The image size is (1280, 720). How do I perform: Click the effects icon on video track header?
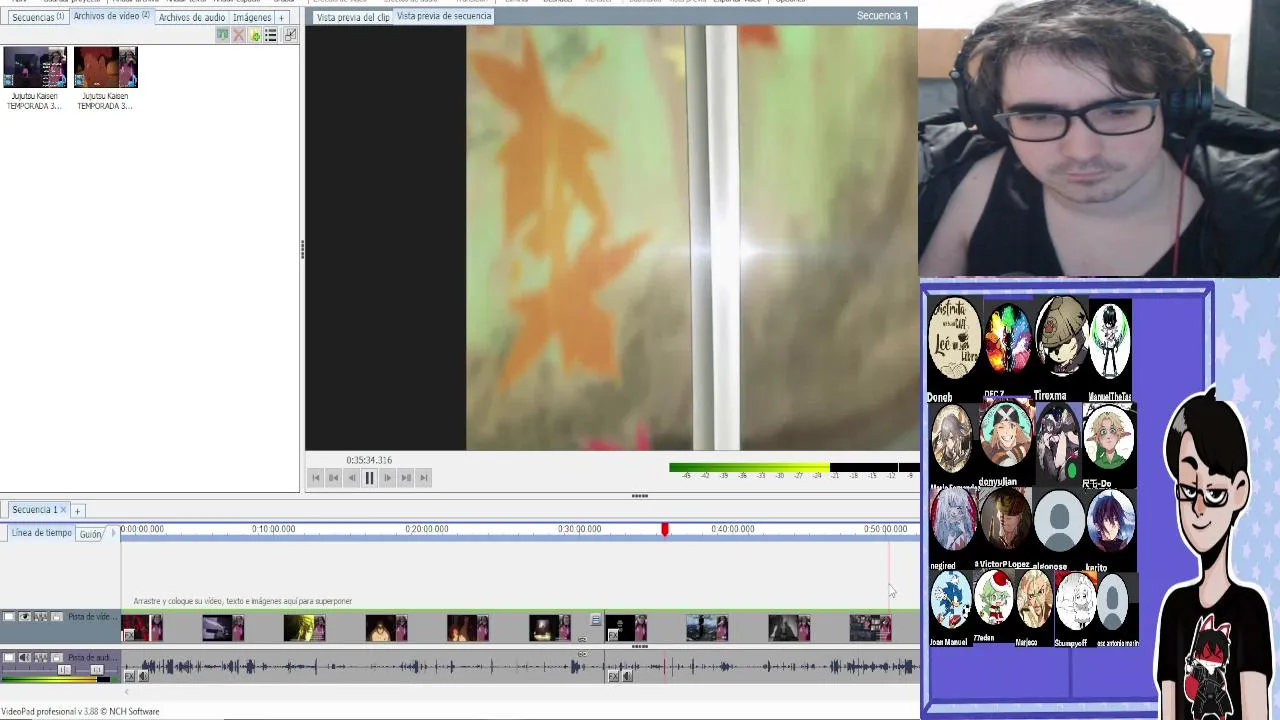[x=41, y=617]
